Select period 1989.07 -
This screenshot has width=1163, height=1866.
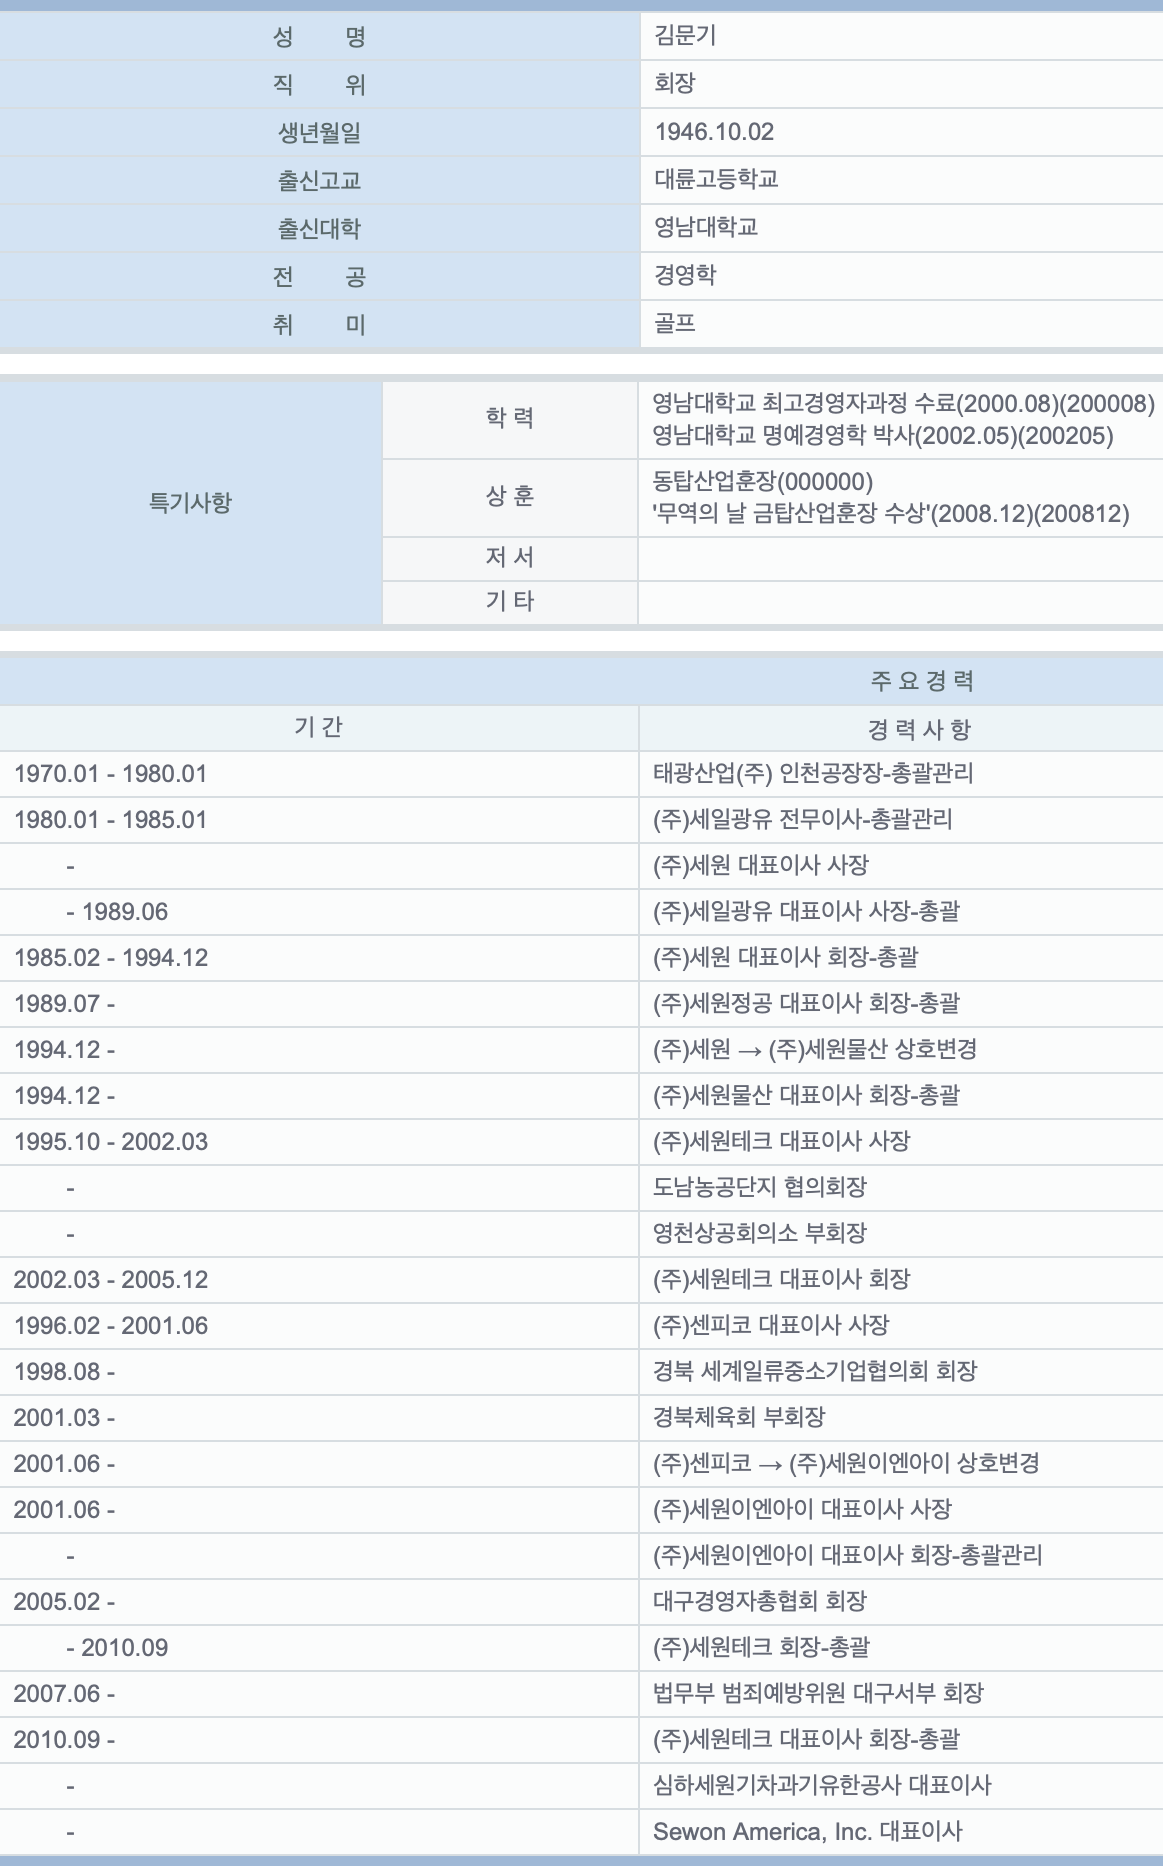65,1004
